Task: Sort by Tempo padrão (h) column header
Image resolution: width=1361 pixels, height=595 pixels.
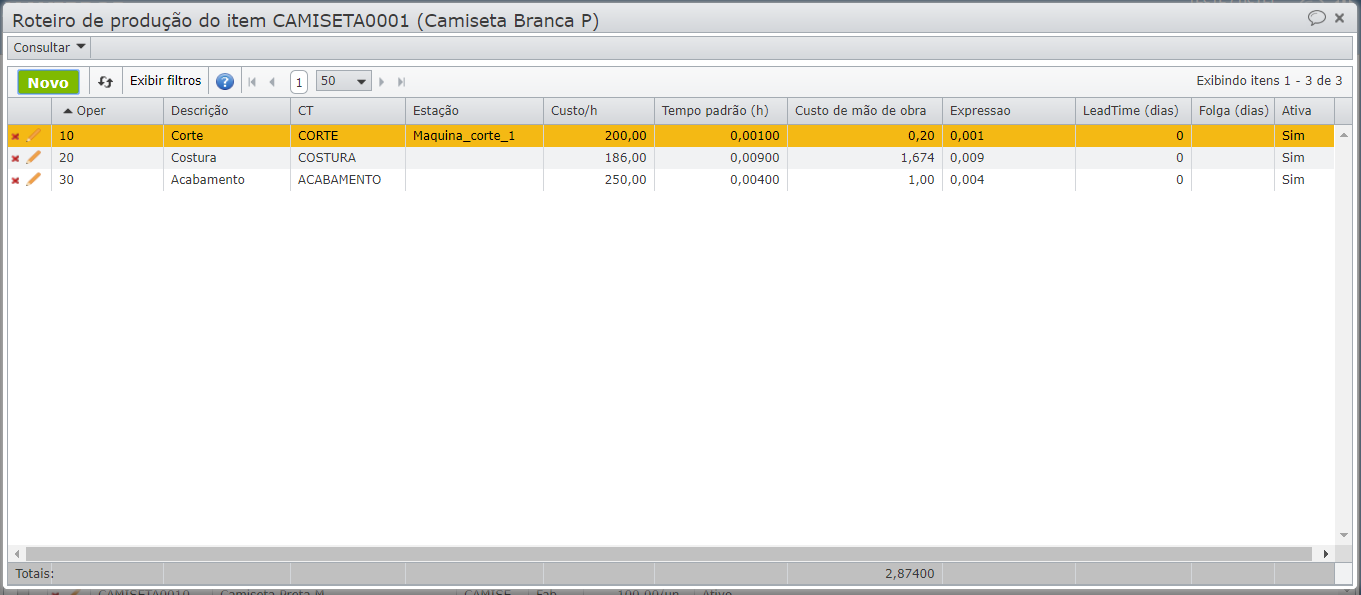Action: [x=721, y=111]
